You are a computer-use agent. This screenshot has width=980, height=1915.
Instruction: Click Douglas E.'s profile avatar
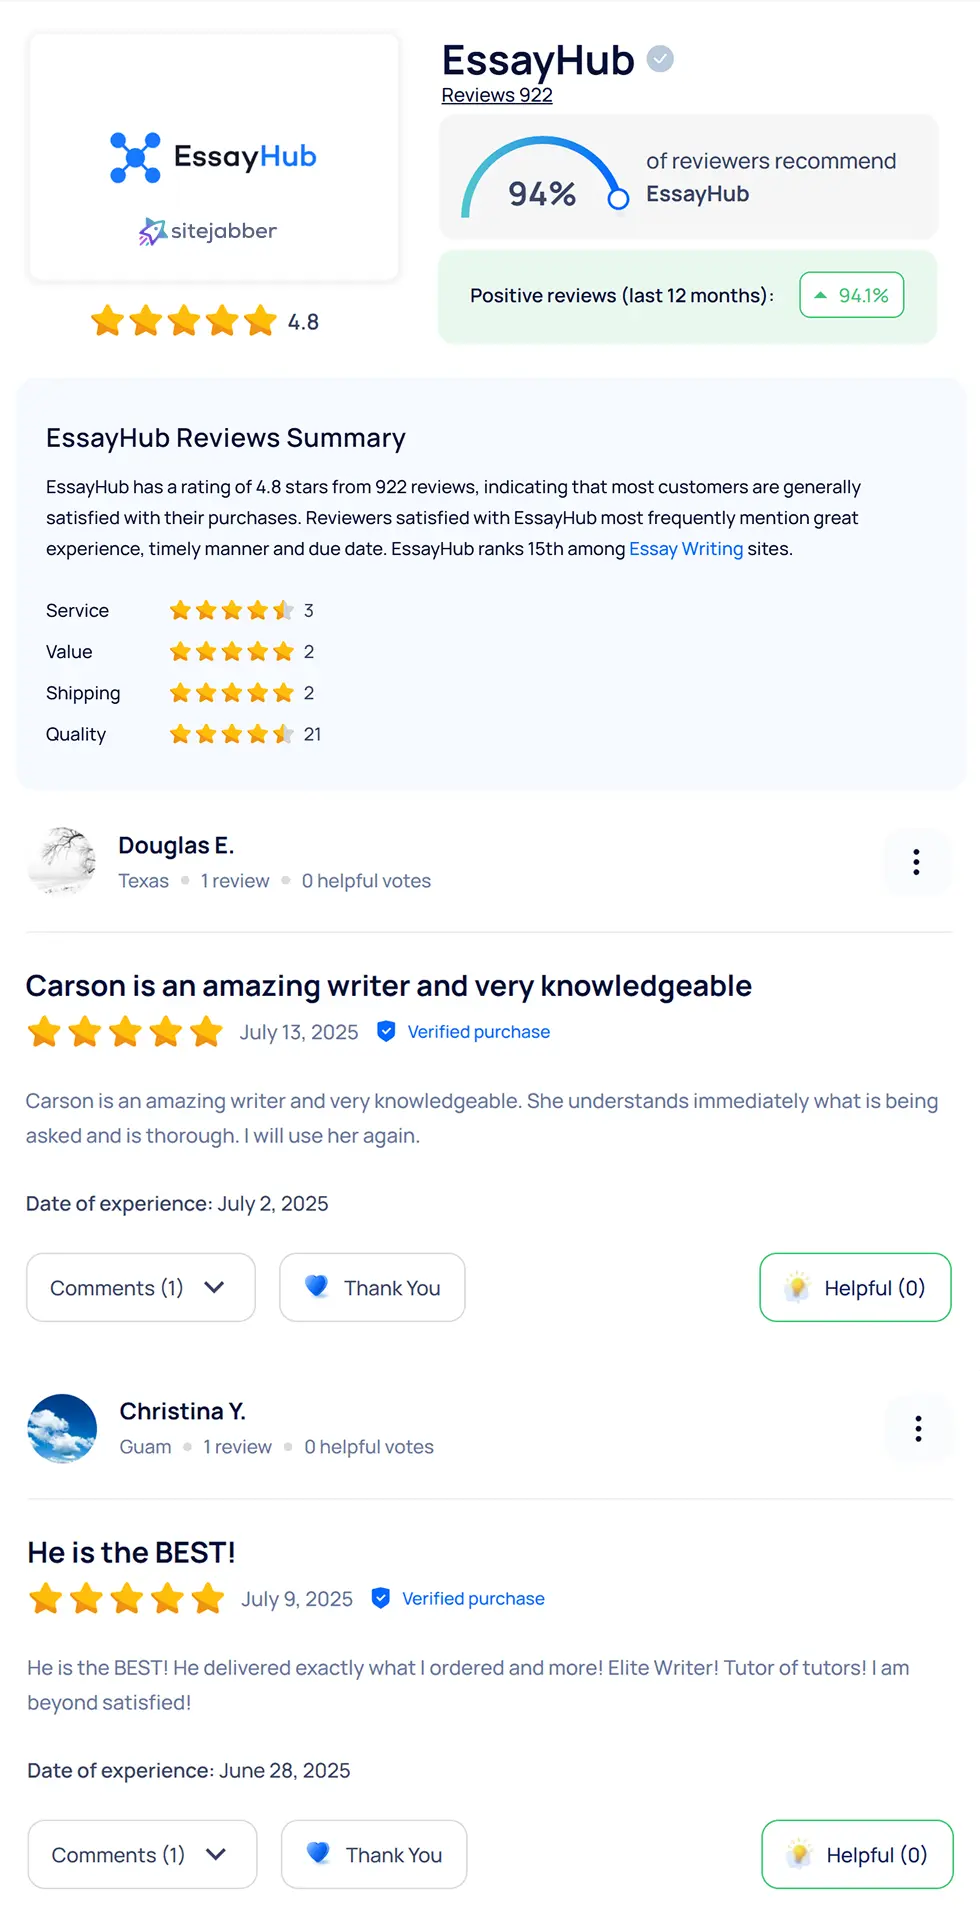point(62,861)
